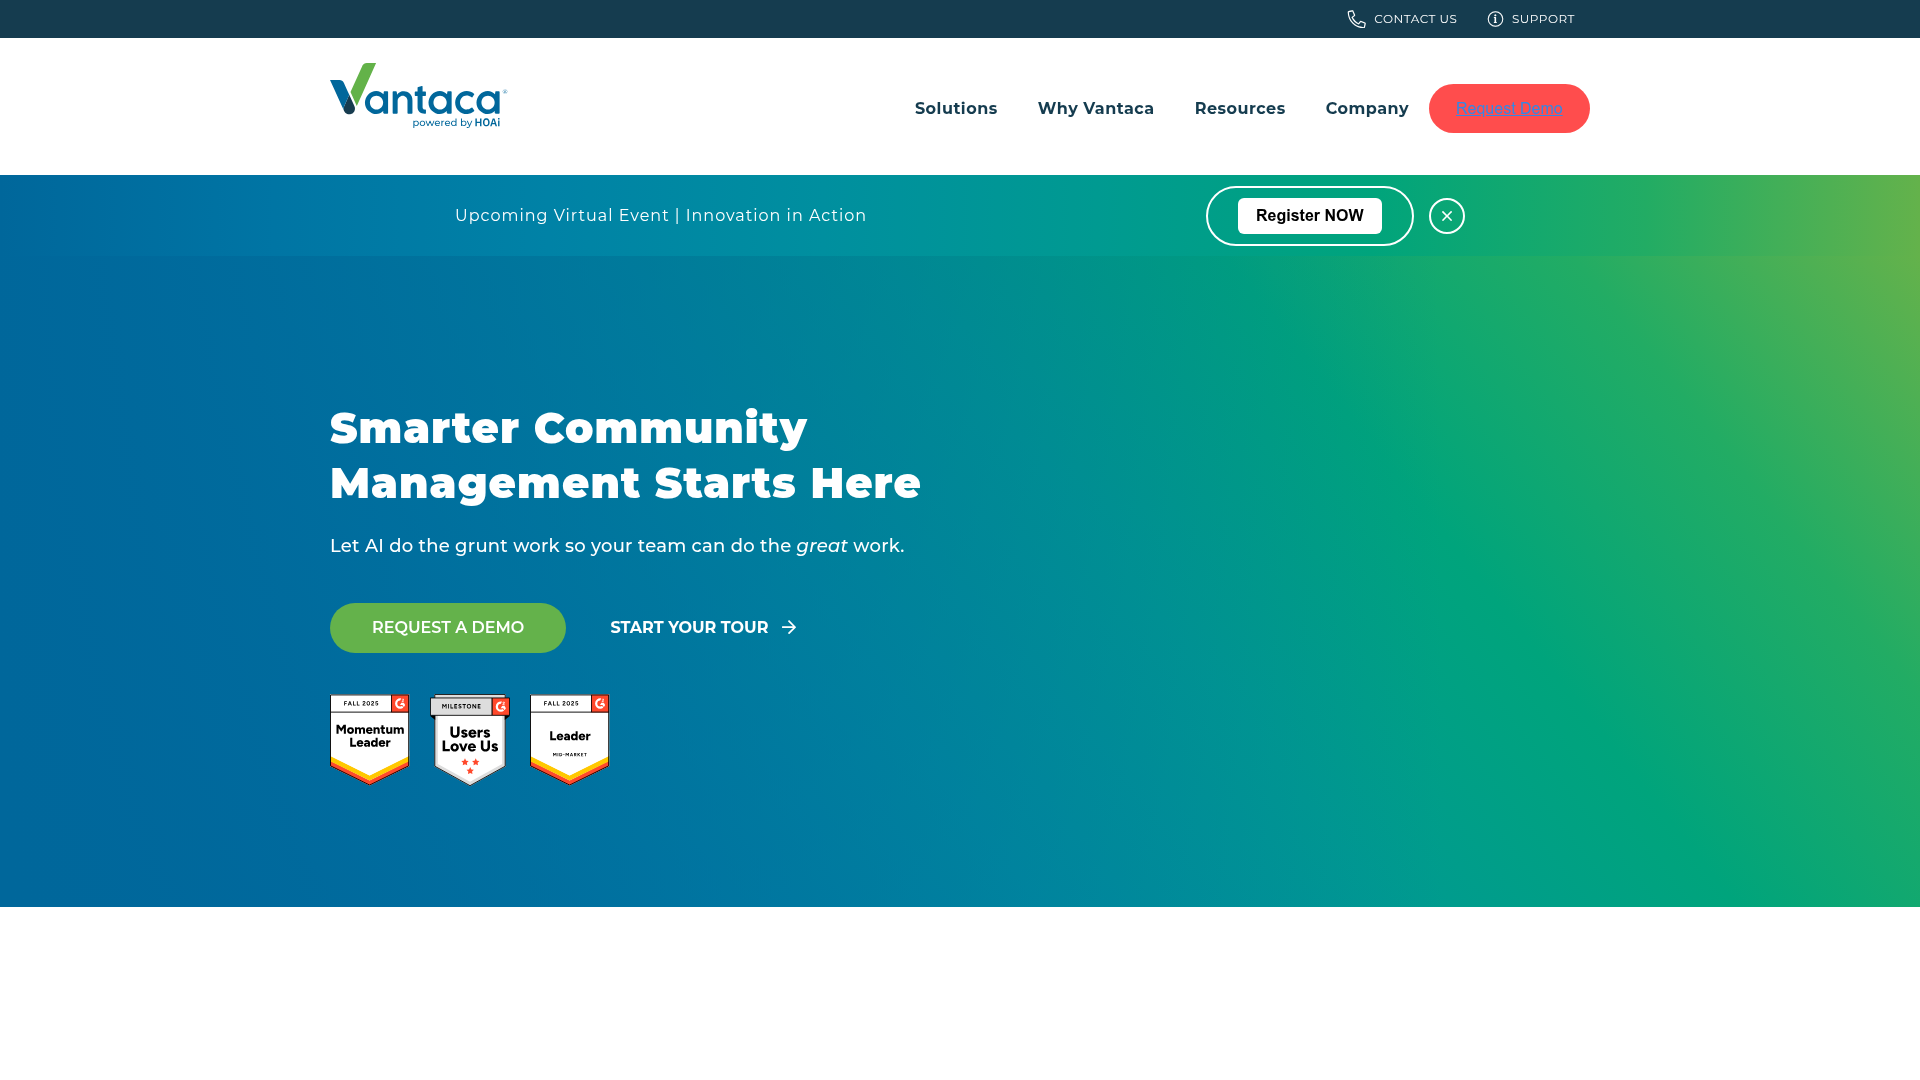This screenshot has height=1080, width=1920.
Task: Open the Company dropdown
Action: [1366, 108]
